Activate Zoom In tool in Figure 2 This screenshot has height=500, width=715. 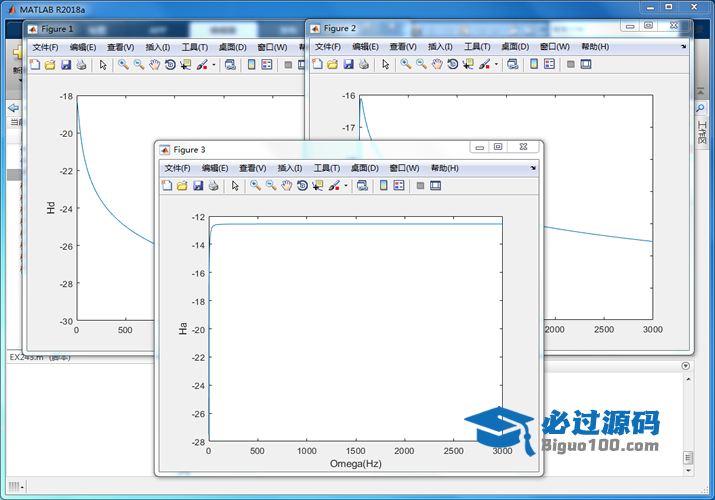click(406, 64)
